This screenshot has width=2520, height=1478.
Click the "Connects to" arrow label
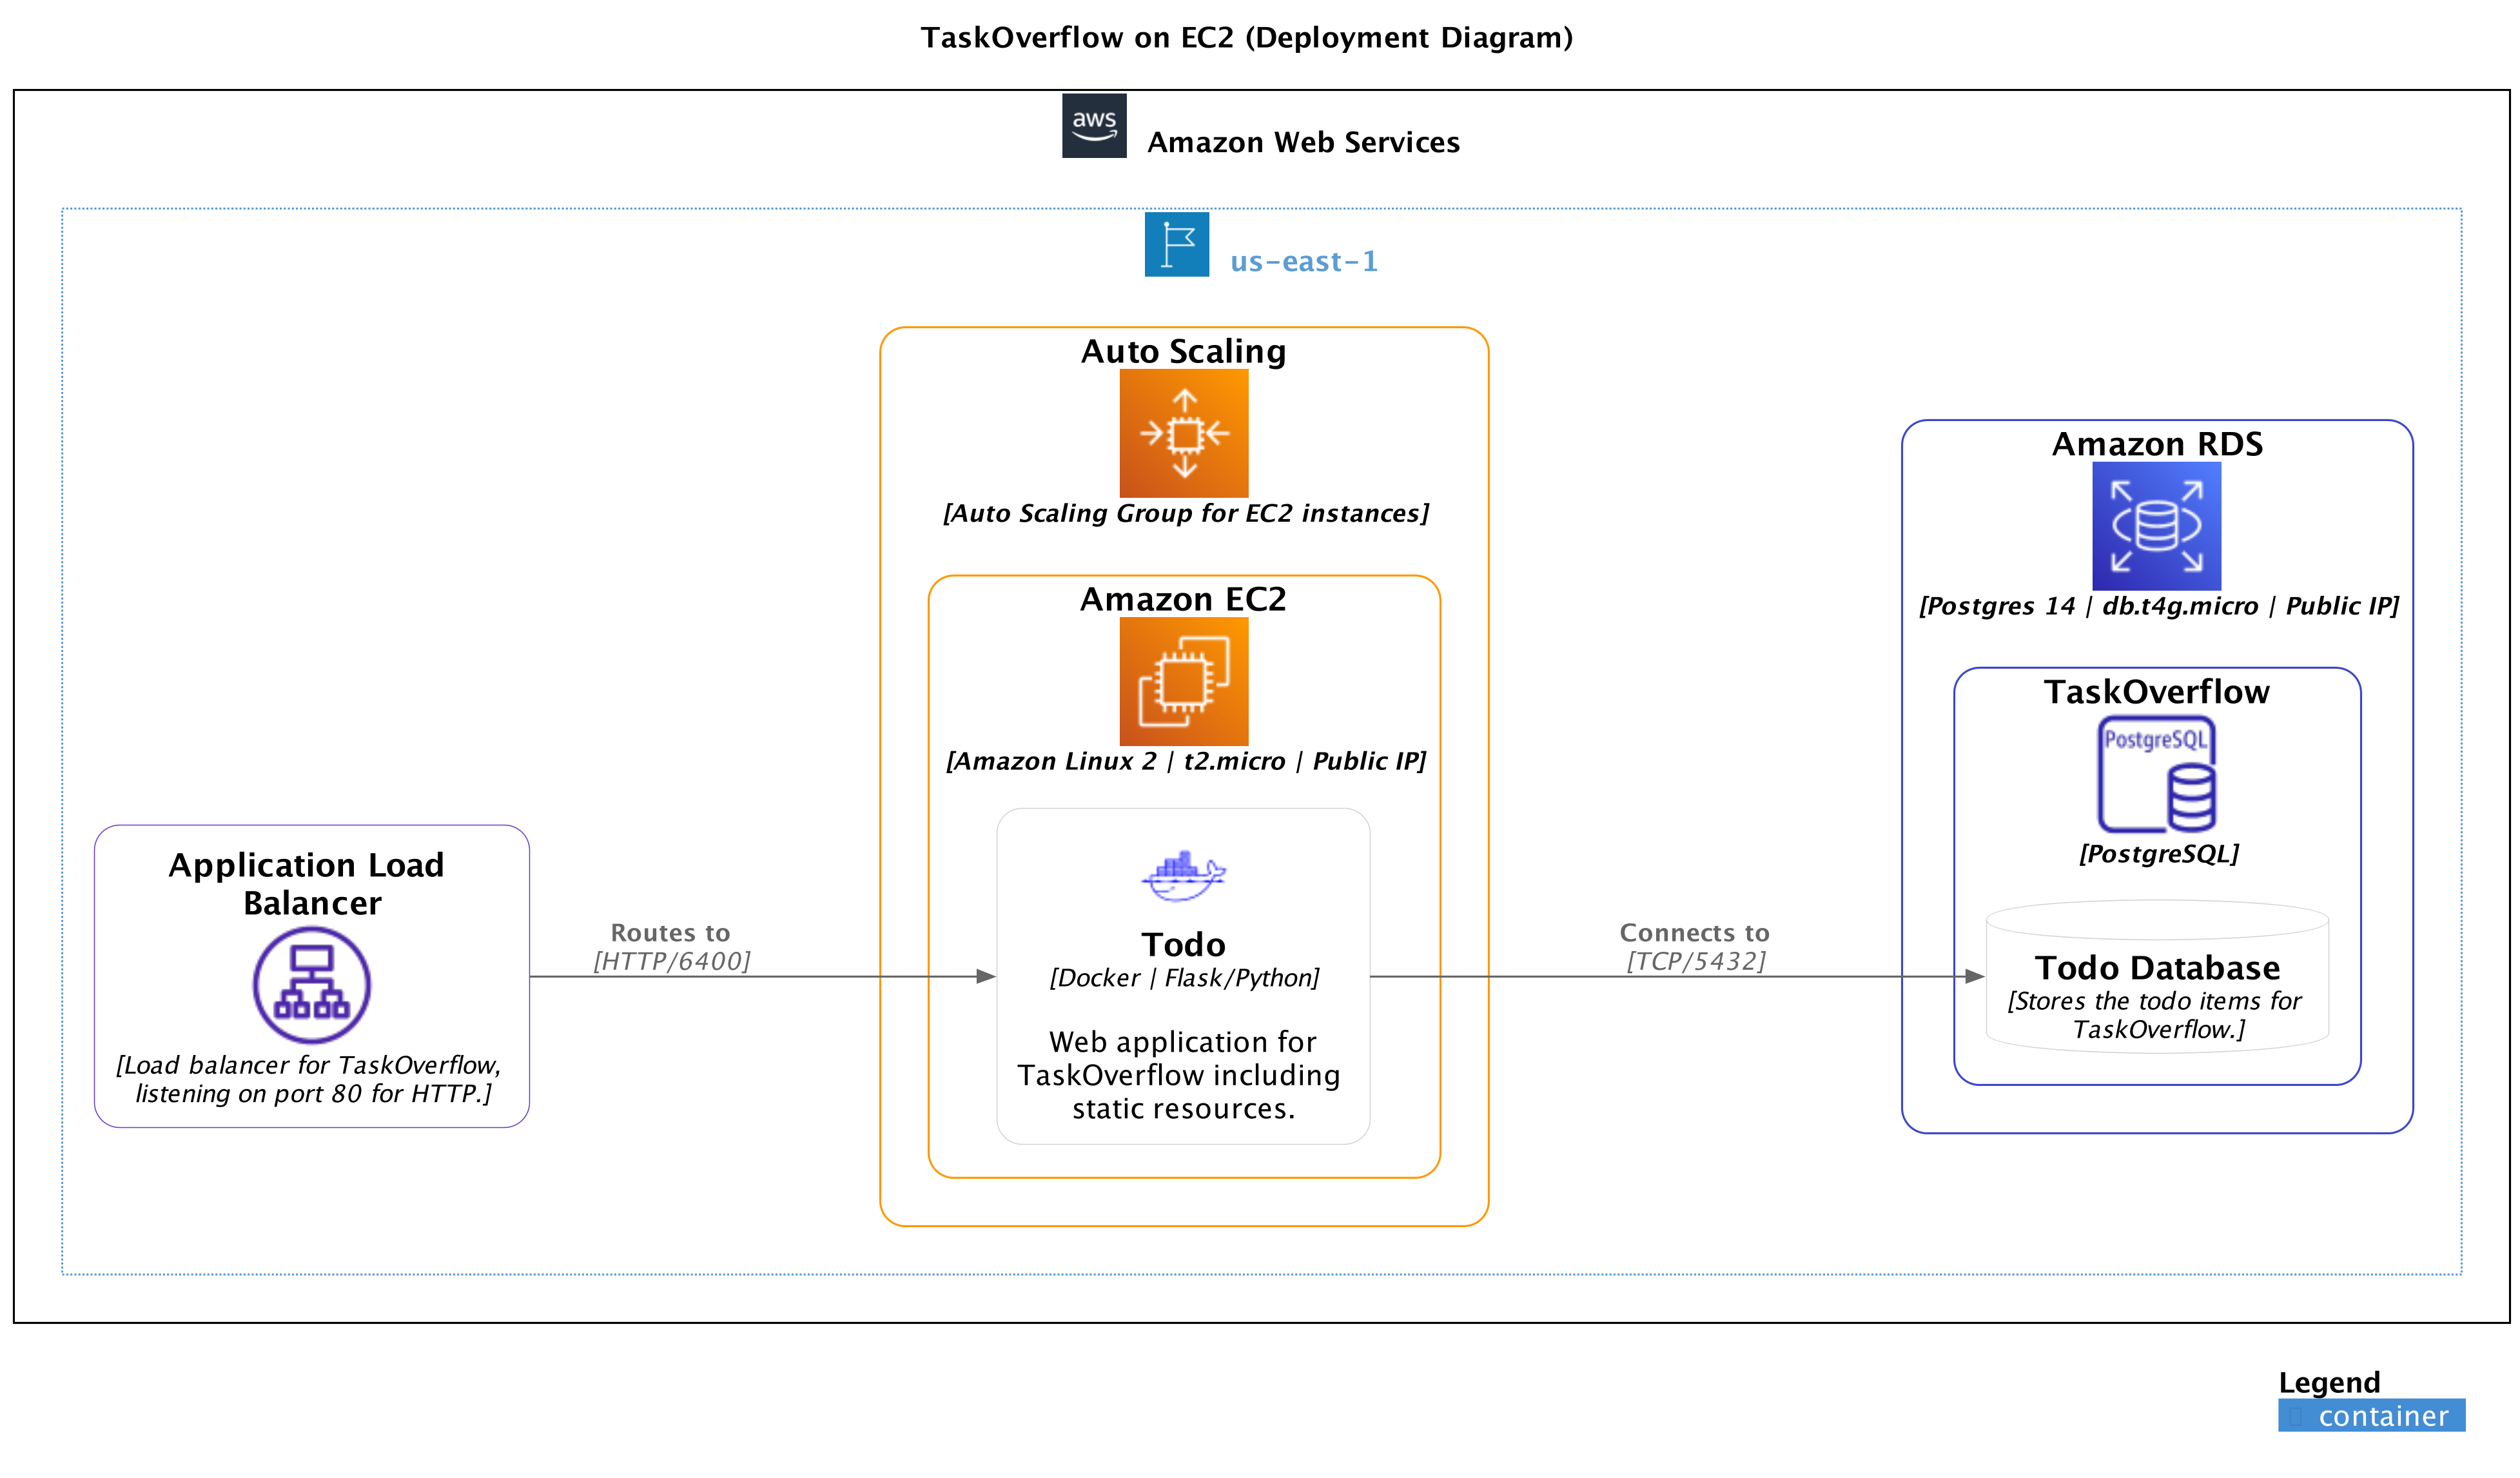(1695, 933)
